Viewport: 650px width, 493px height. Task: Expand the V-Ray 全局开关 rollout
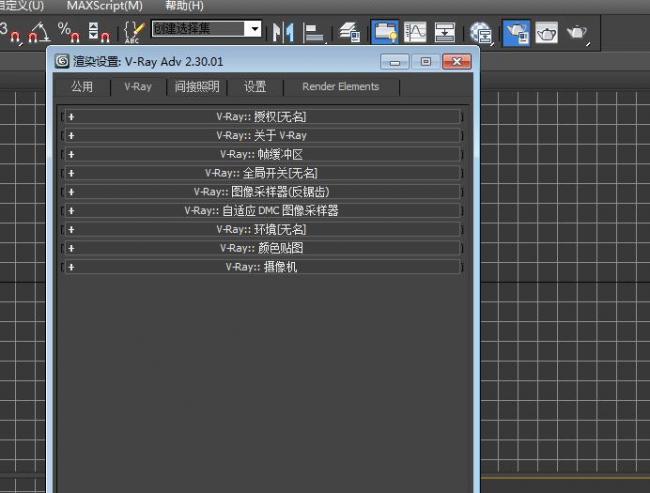[262, 173]
